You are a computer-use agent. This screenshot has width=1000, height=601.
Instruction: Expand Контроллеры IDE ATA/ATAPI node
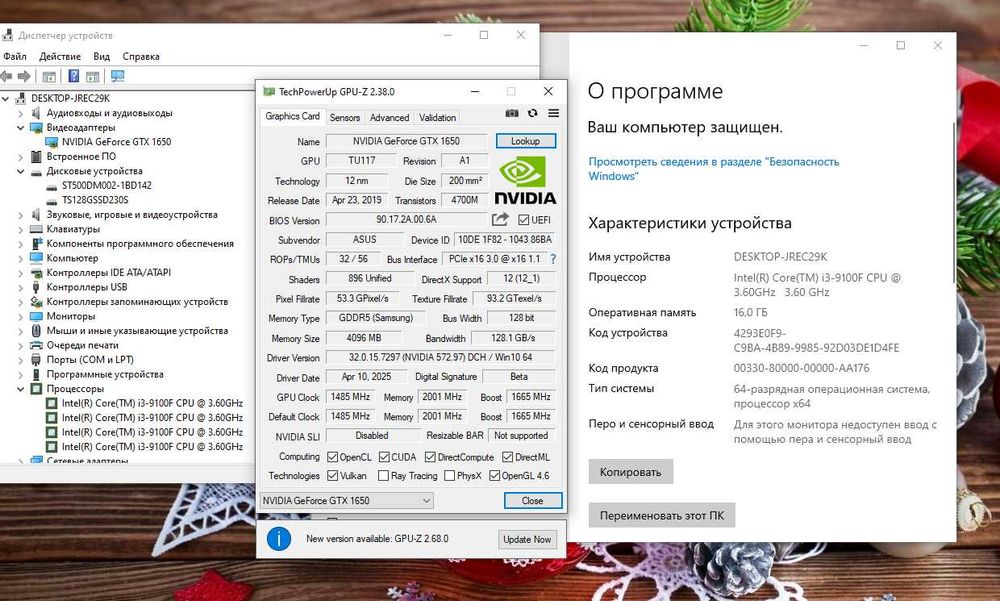20,273
